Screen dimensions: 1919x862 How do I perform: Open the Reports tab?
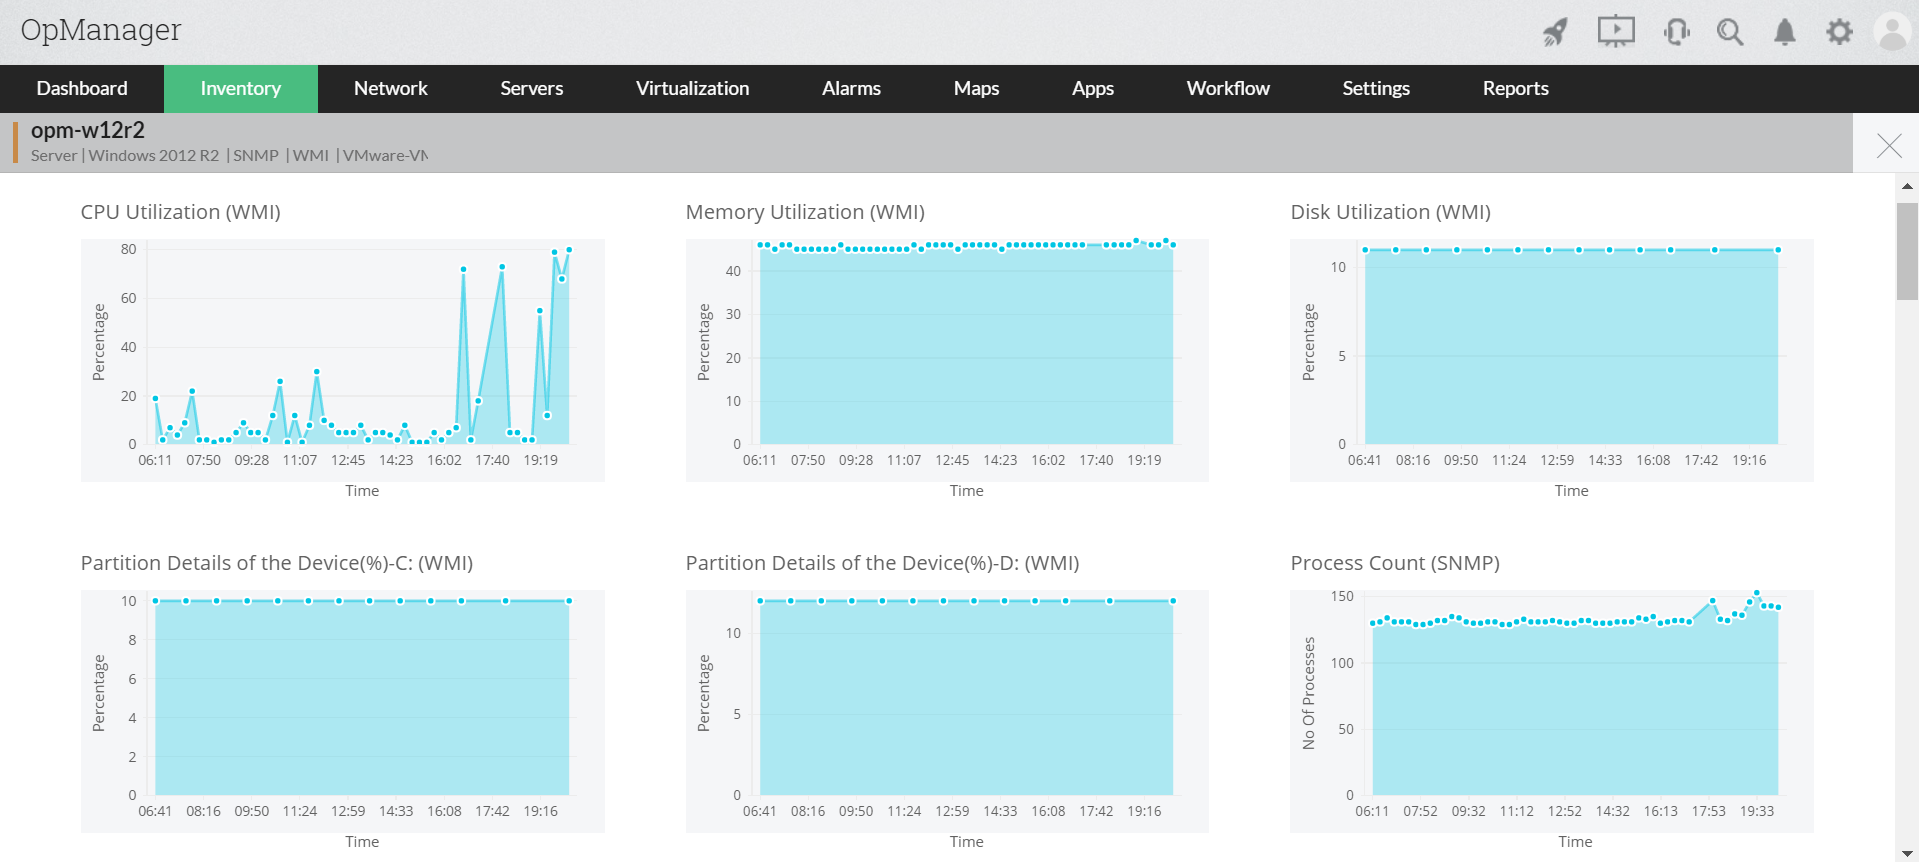coord(1515,89)
